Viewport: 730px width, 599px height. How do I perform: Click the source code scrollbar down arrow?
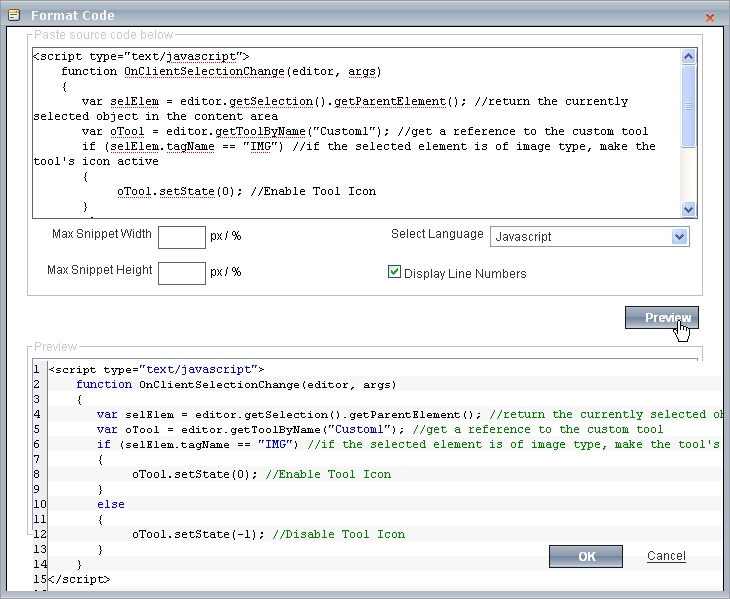(689, 209)
